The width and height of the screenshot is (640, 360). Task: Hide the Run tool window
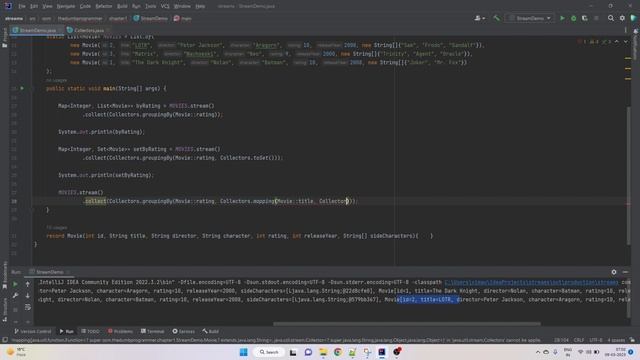(625, 272)
